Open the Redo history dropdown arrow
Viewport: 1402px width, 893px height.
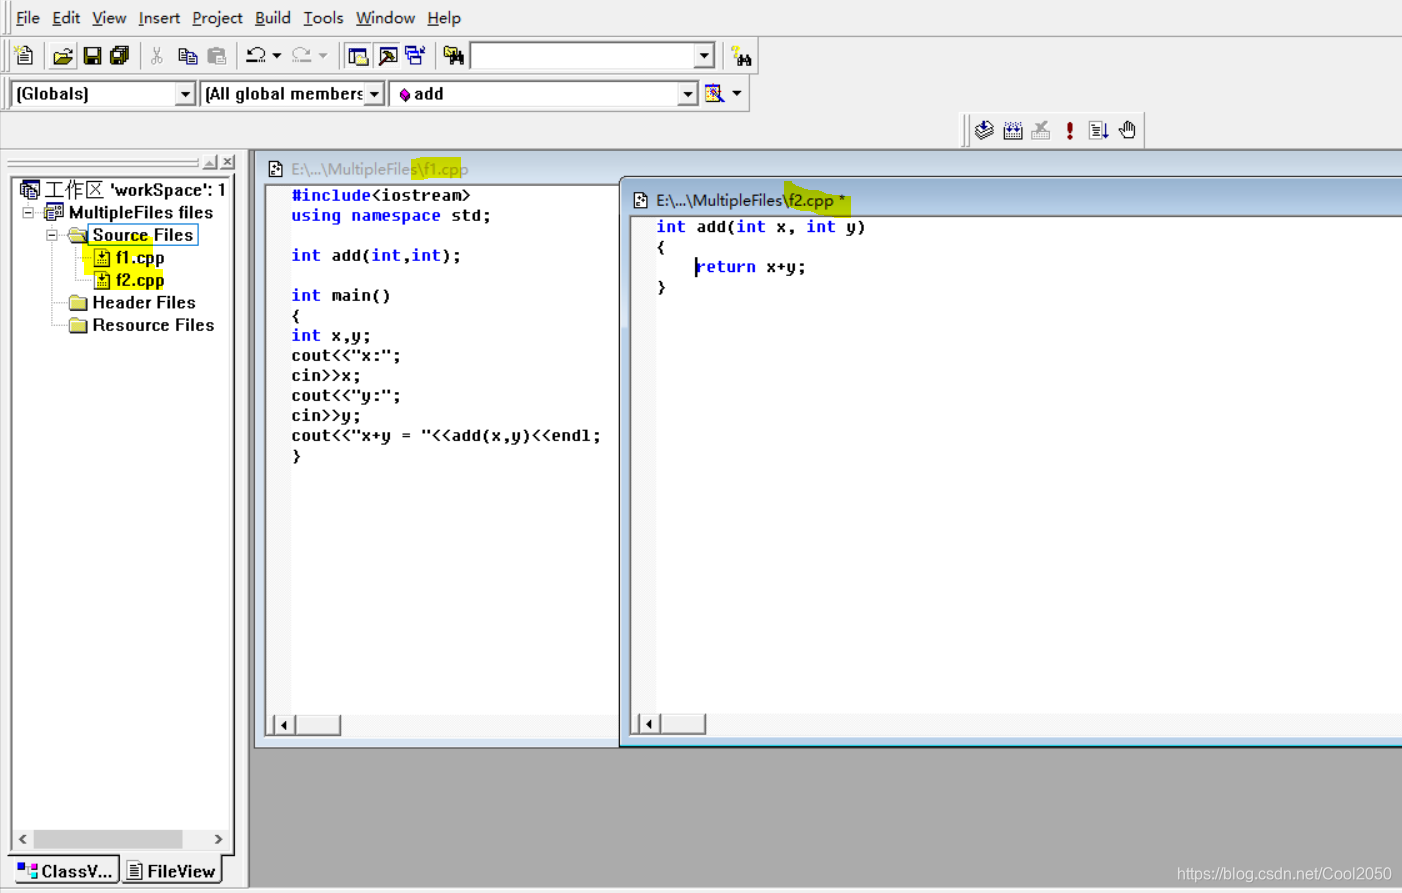point(322,56)
